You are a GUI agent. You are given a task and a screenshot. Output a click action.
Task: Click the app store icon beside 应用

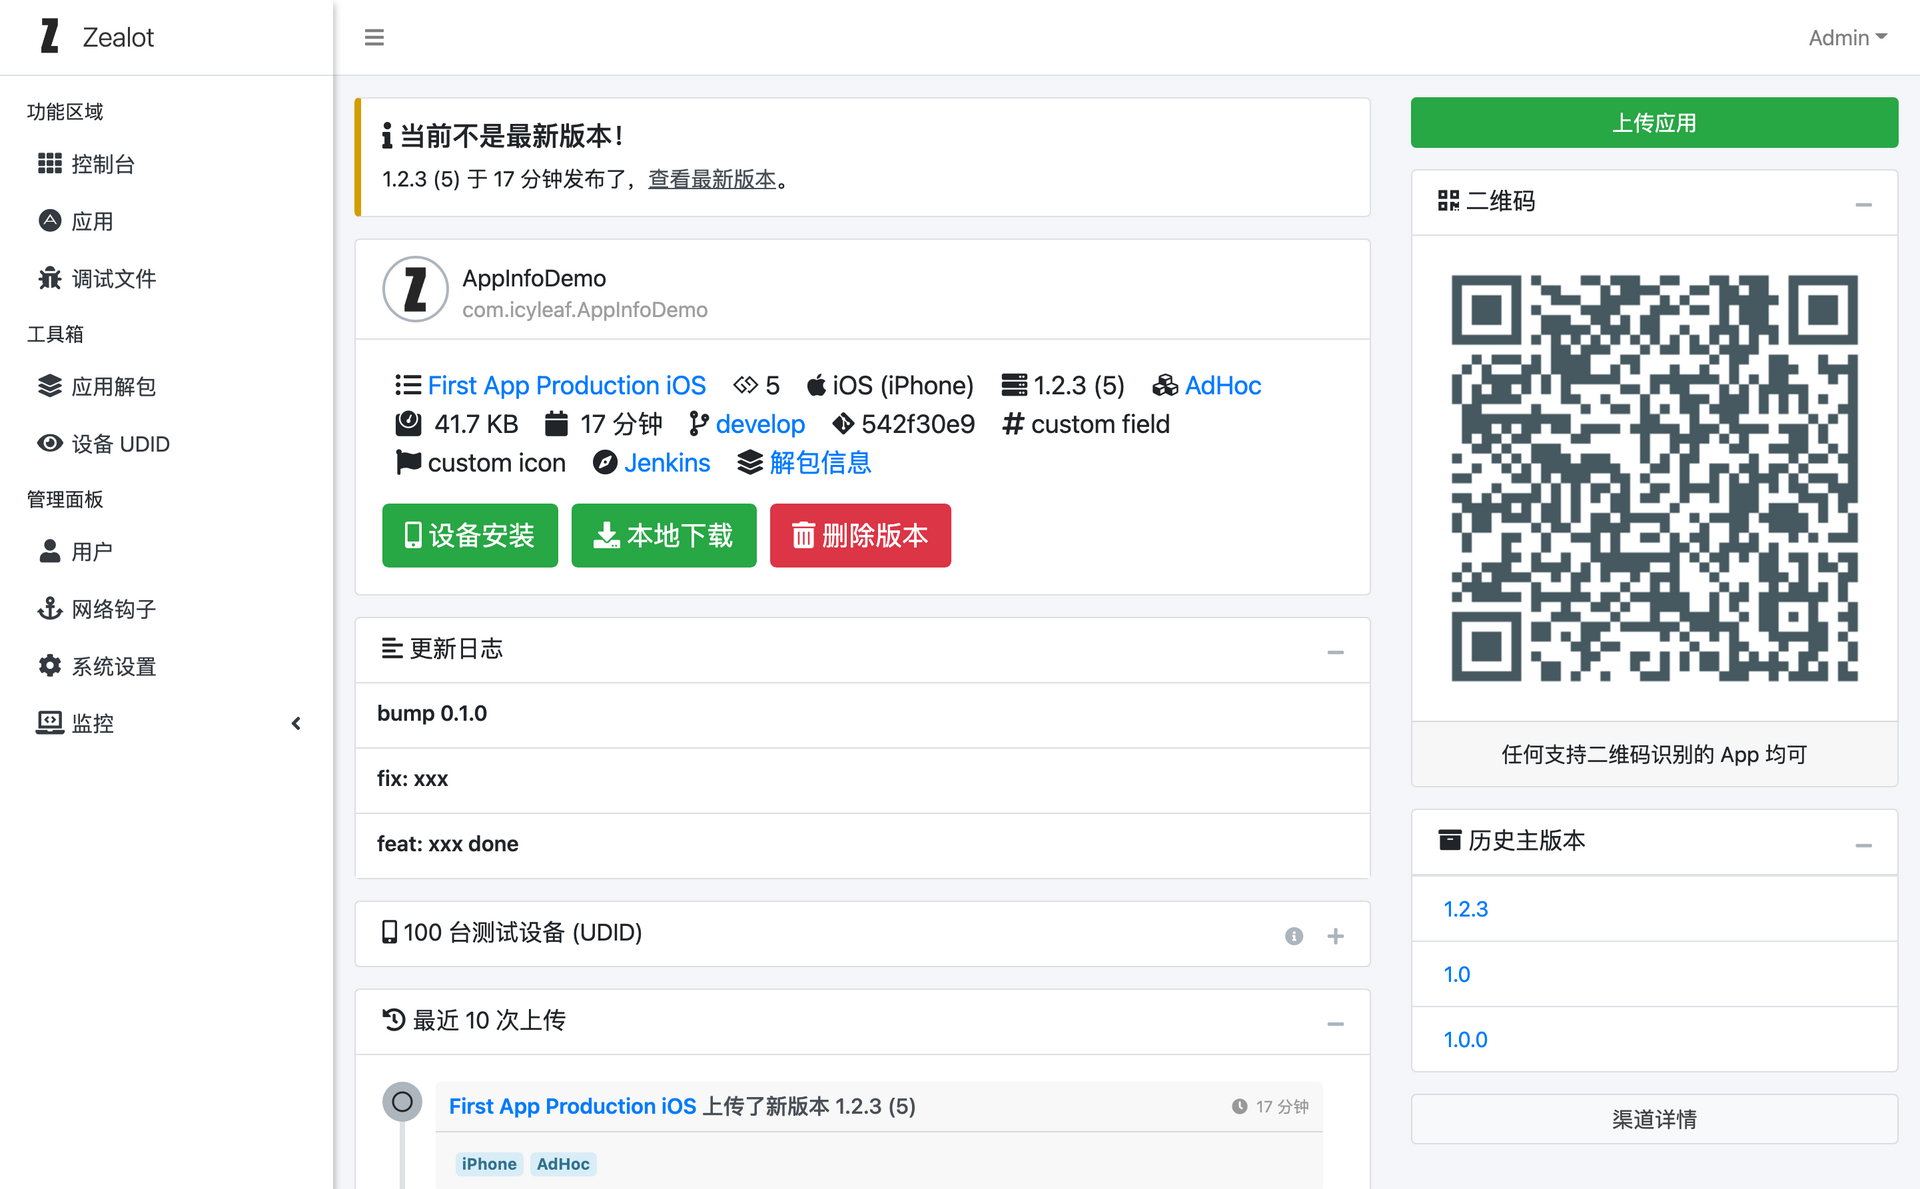pos(49,220)
